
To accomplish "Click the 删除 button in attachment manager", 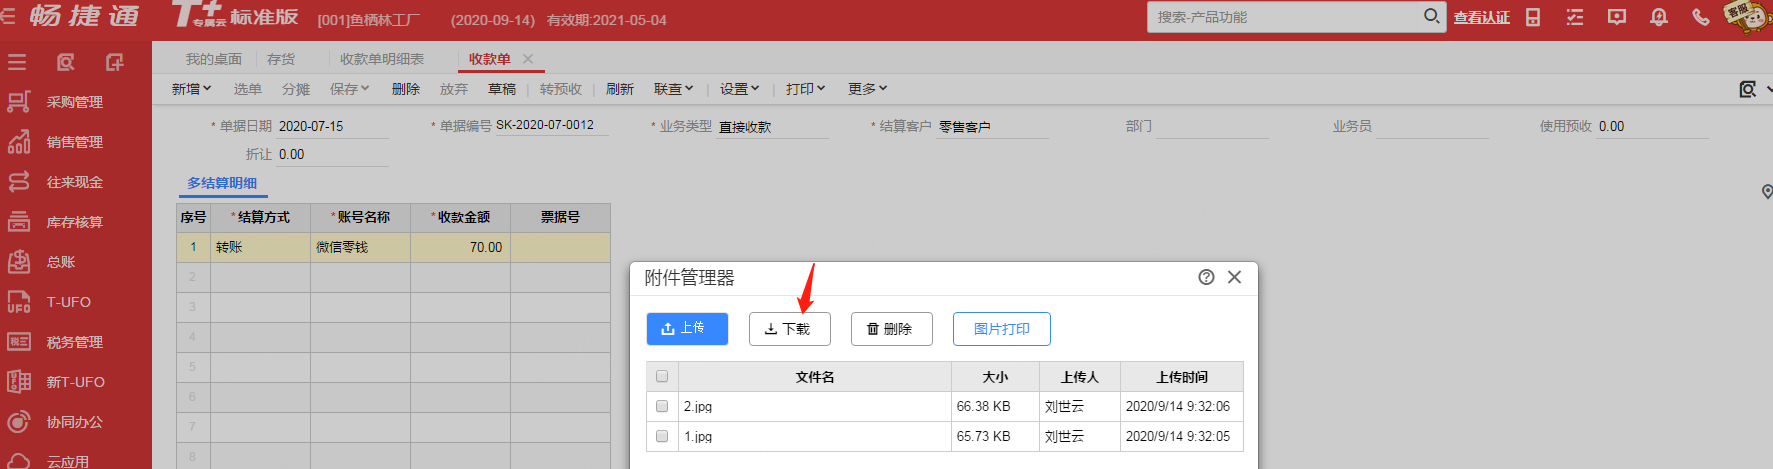I will (x=891, y=329).
